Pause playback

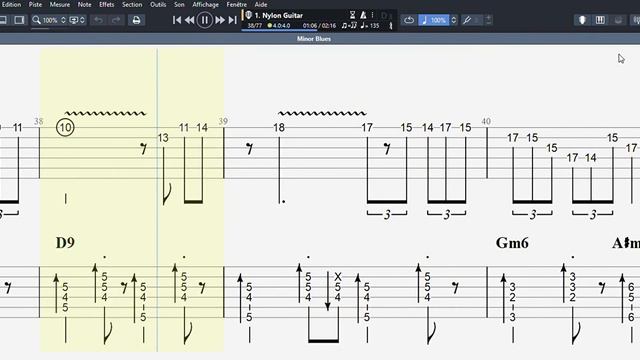[204, 20]
